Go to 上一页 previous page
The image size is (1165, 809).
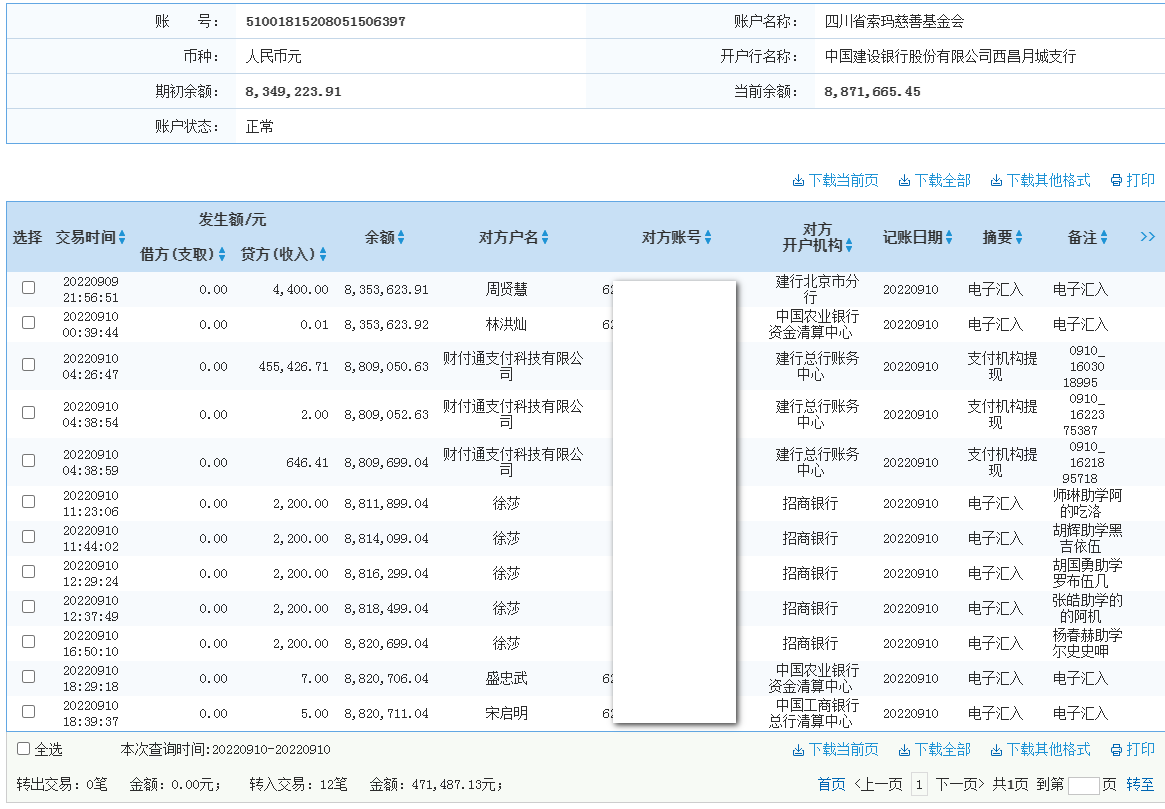tap(878, 784)
